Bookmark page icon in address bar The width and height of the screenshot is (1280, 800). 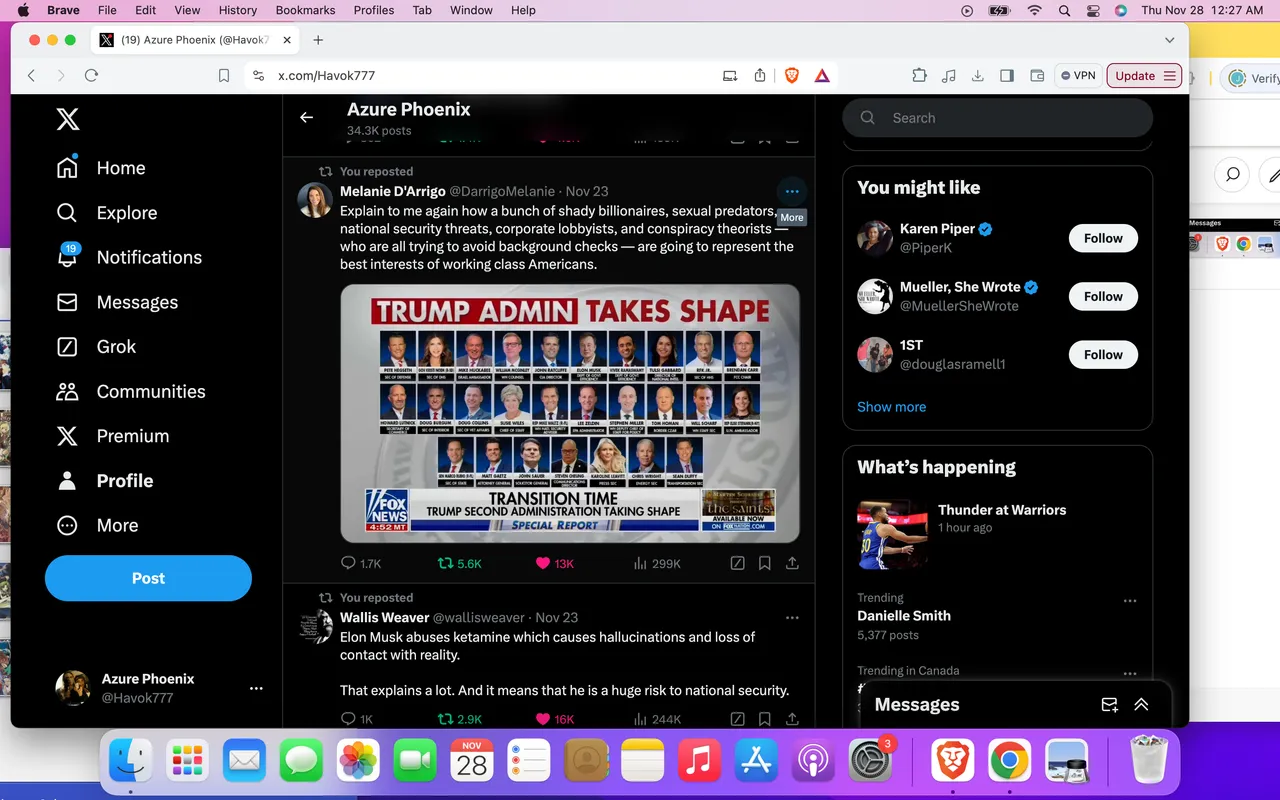pos(224,76)
